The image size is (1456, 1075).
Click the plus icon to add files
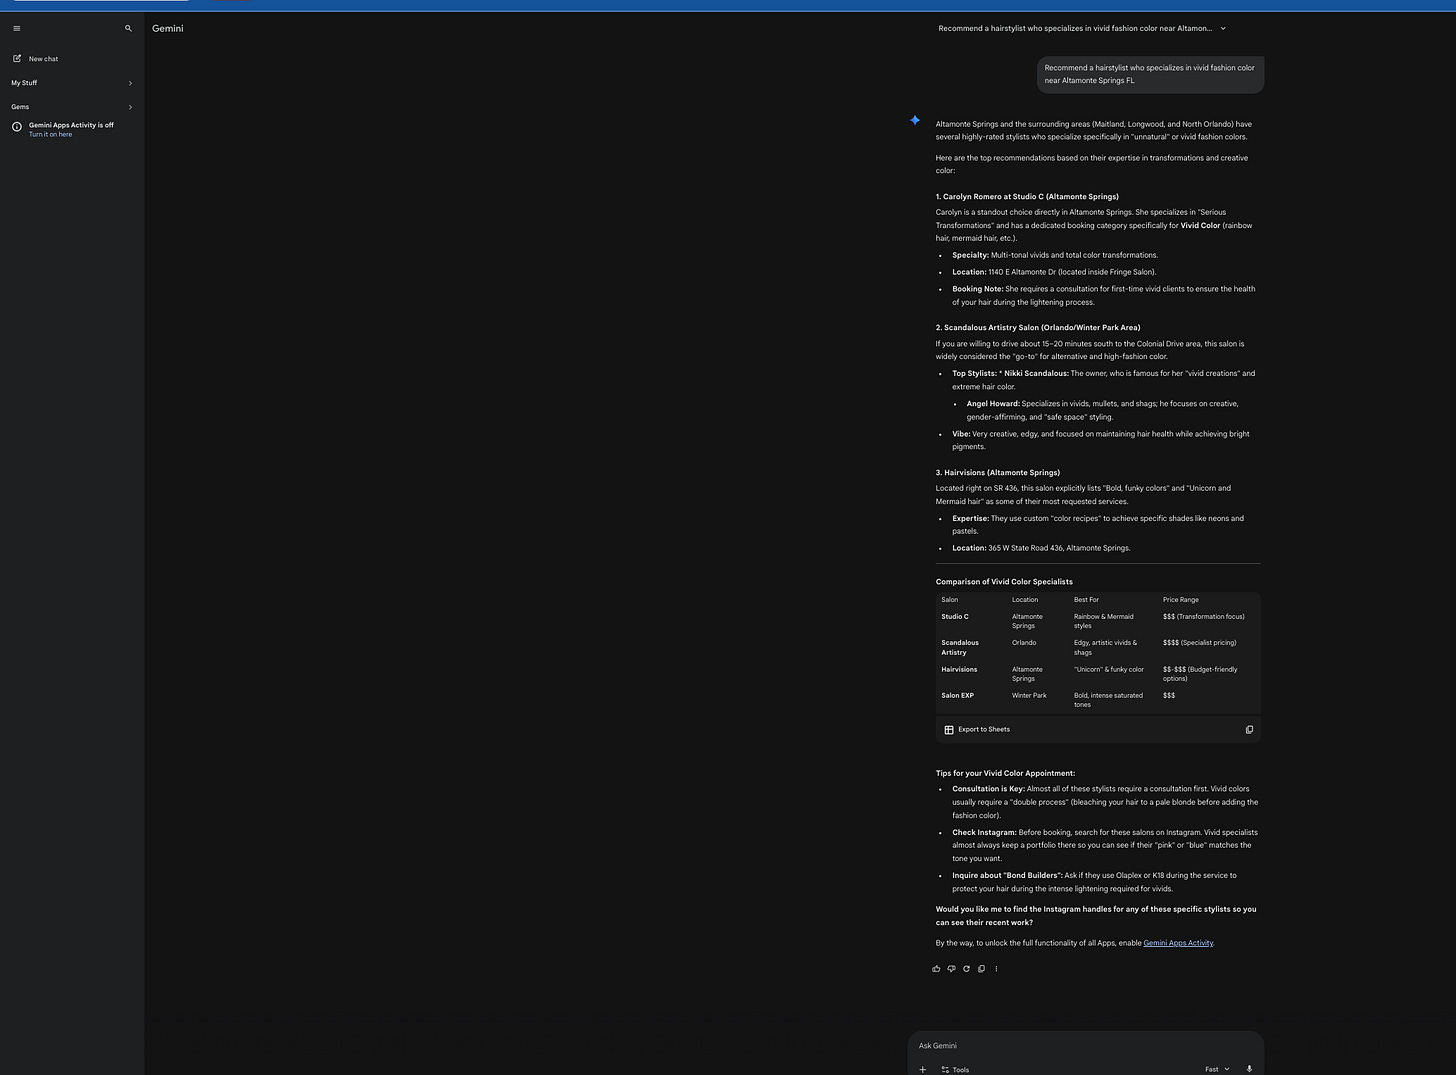922,1070
